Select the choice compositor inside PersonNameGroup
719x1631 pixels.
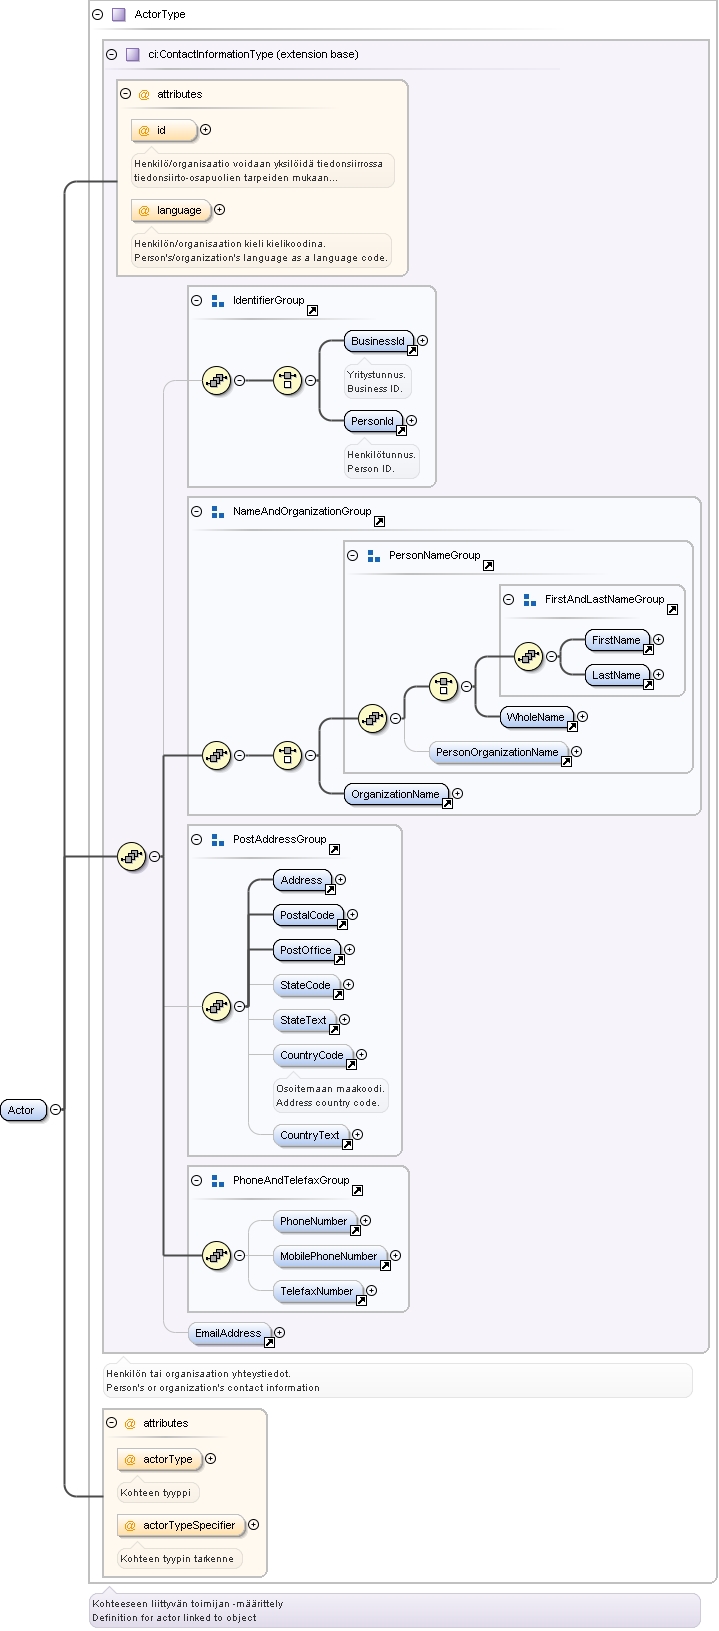pos(443,686)
